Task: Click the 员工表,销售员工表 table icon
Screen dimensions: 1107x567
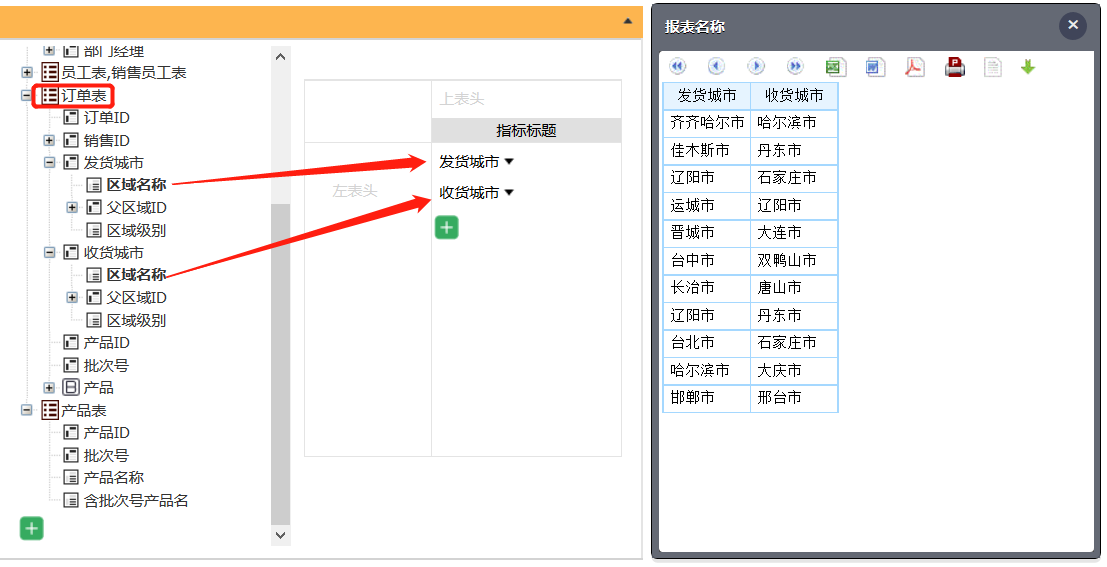Action: click(x=49, y=72)
